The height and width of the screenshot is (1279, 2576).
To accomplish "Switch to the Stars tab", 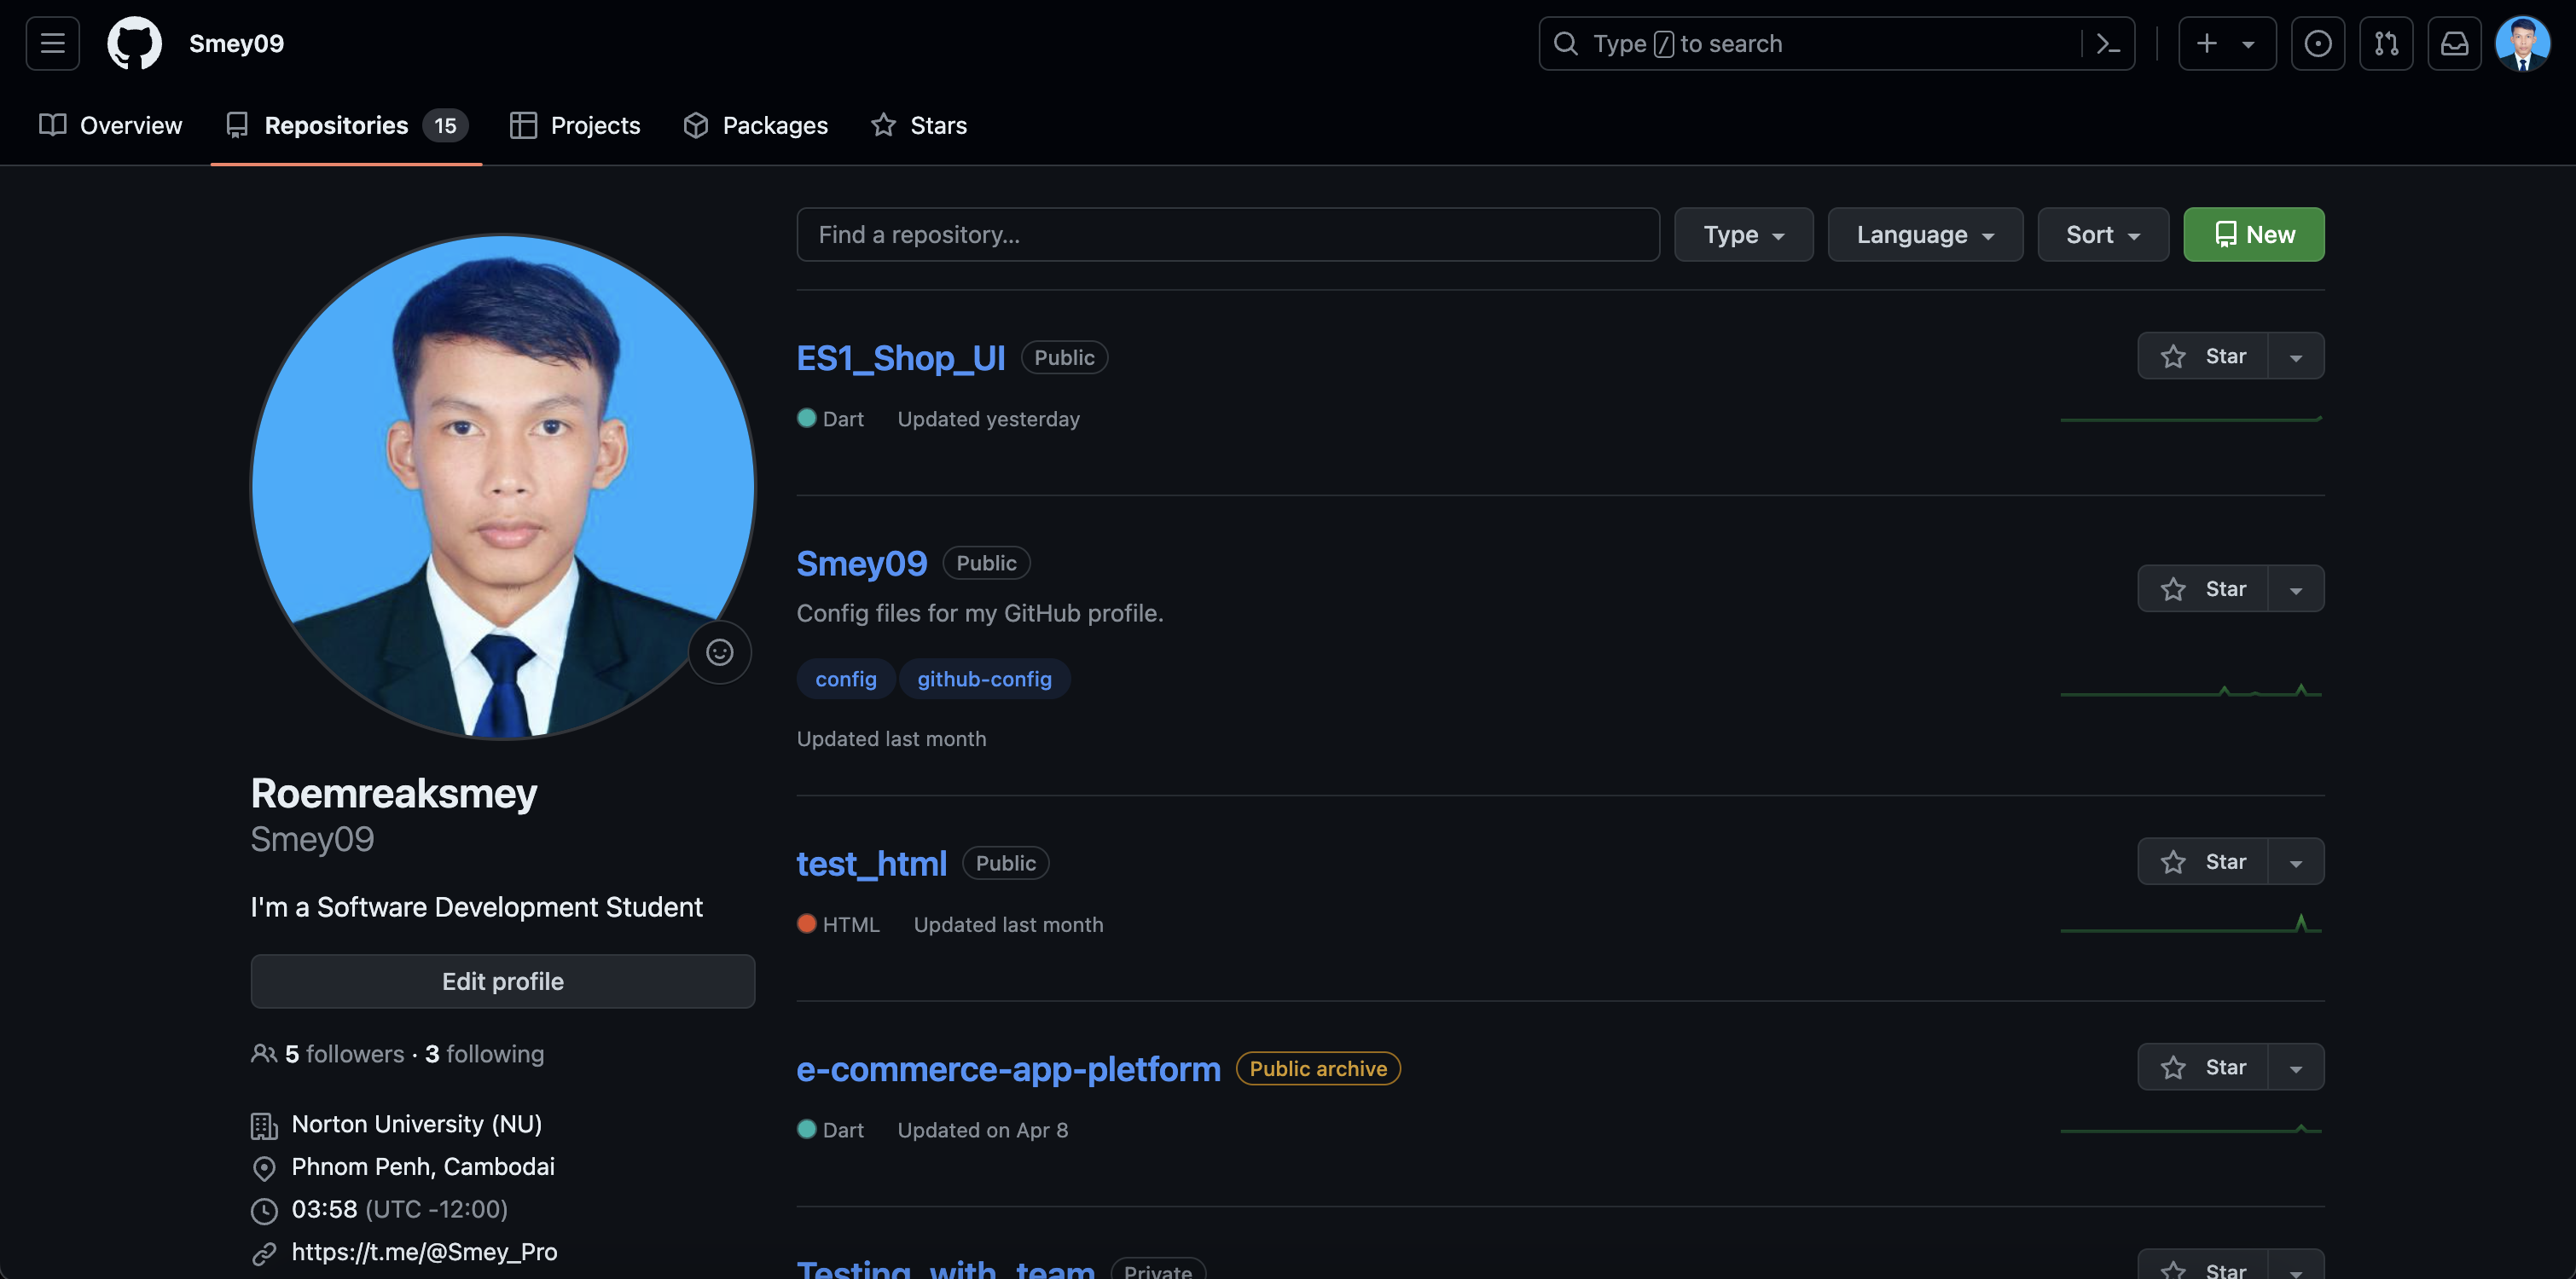I will point(919,125).
